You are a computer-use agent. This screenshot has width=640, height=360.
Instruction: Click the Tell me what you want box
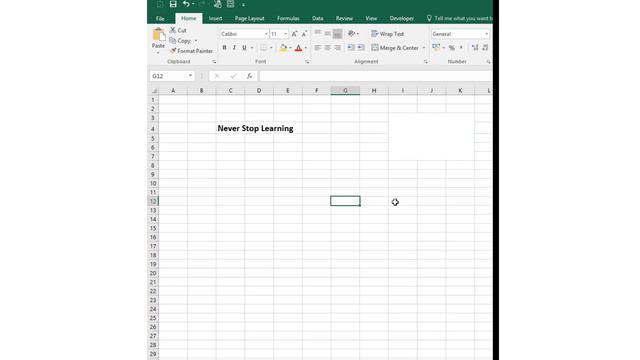[460, 18]
